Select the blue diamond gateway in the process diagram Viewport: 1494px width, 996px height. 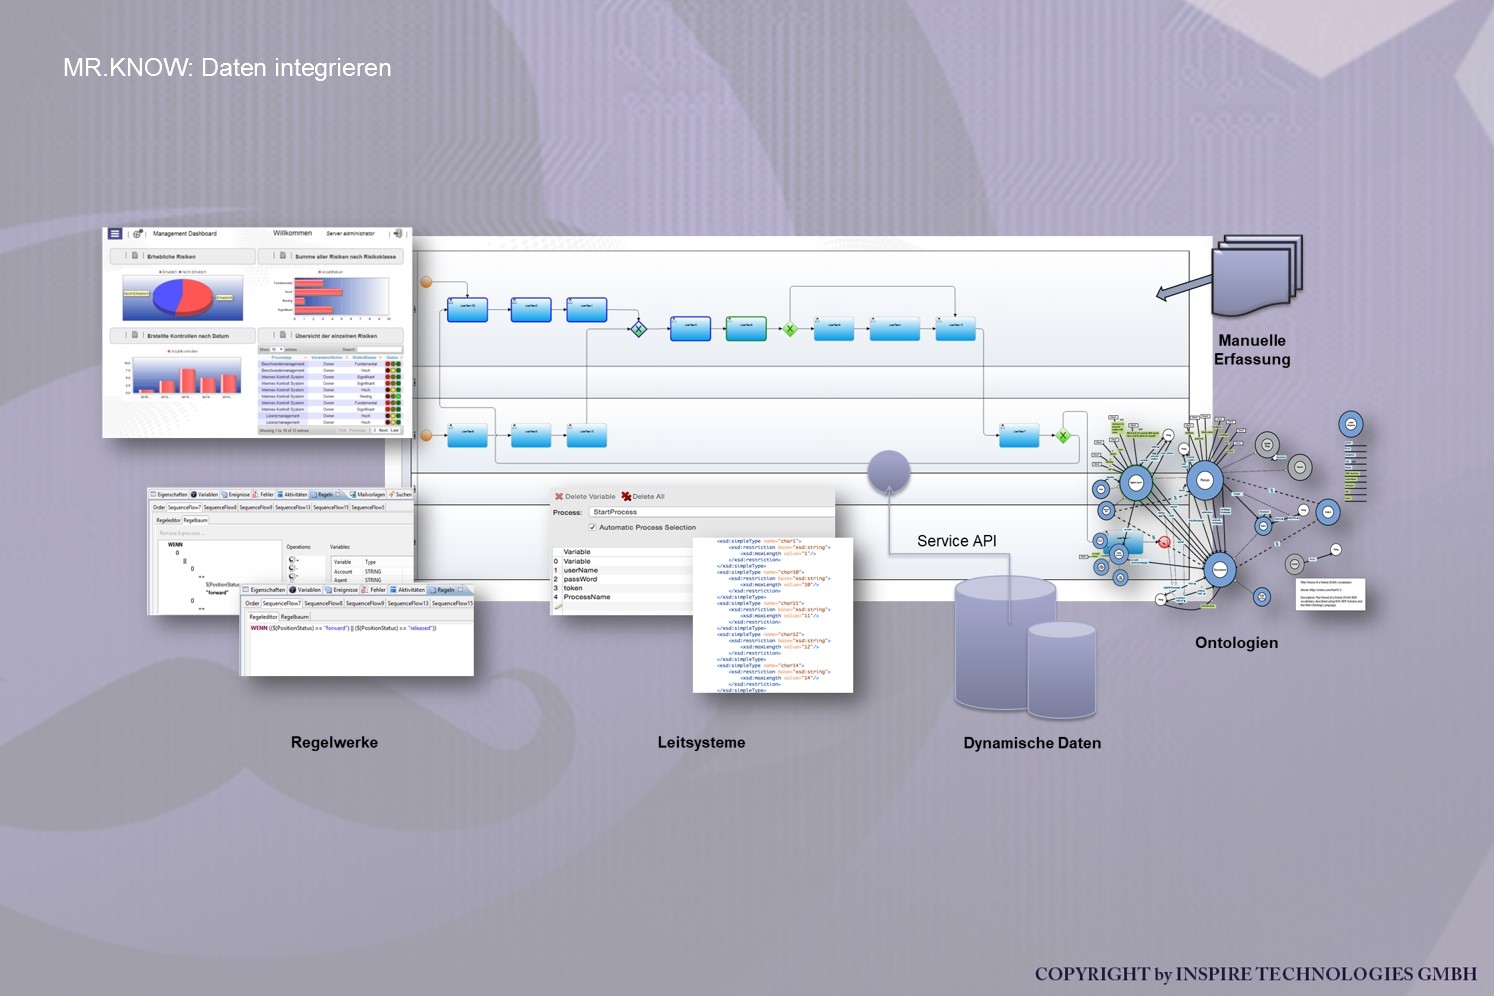(638, 328)
